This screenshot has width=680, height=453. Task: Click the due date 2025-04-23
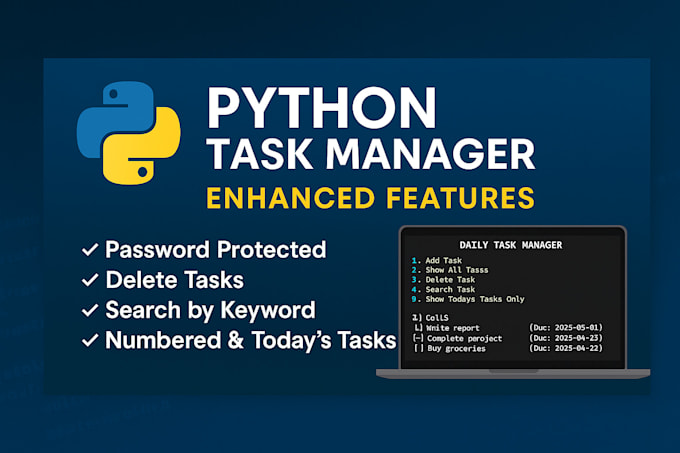566,338
